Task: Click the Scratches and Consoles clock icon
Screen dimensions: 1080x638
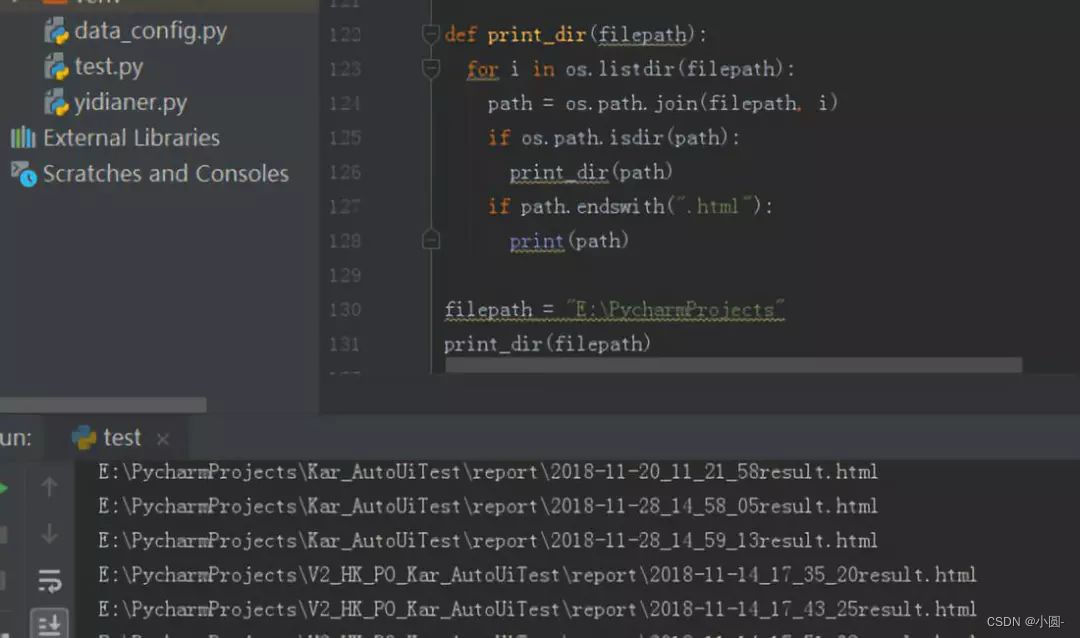Action: 23,174
